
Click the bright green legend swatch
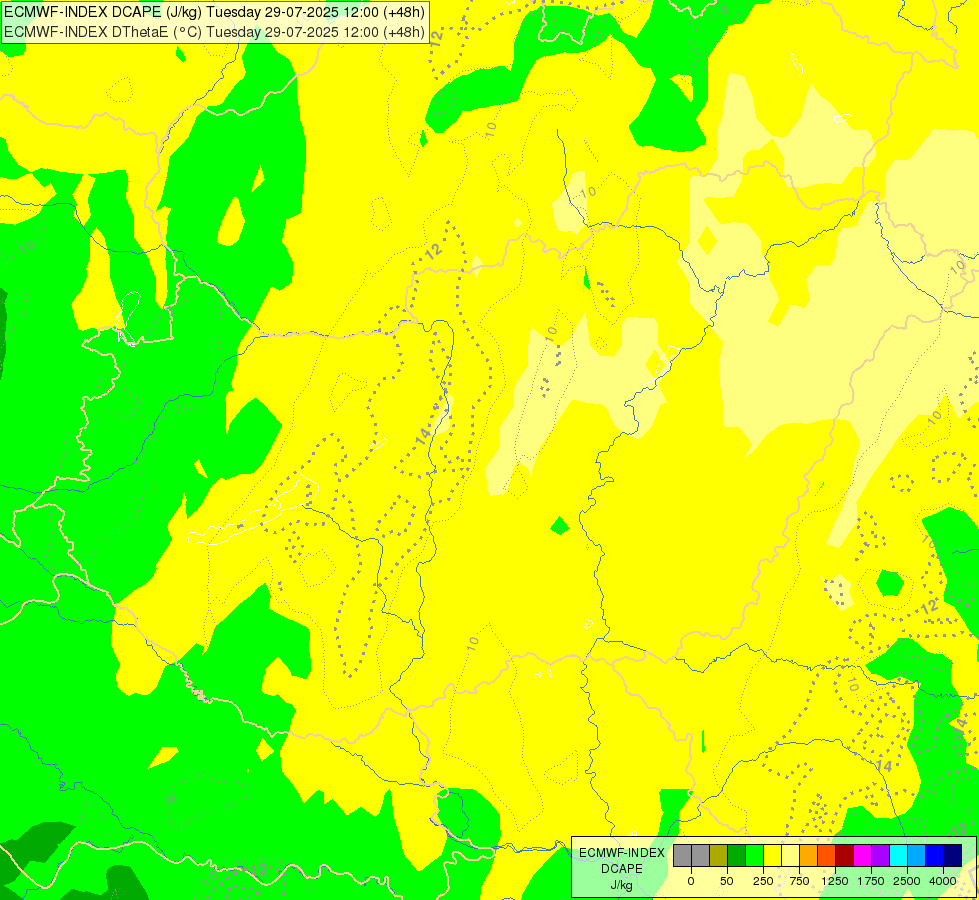tap(755, 856)
